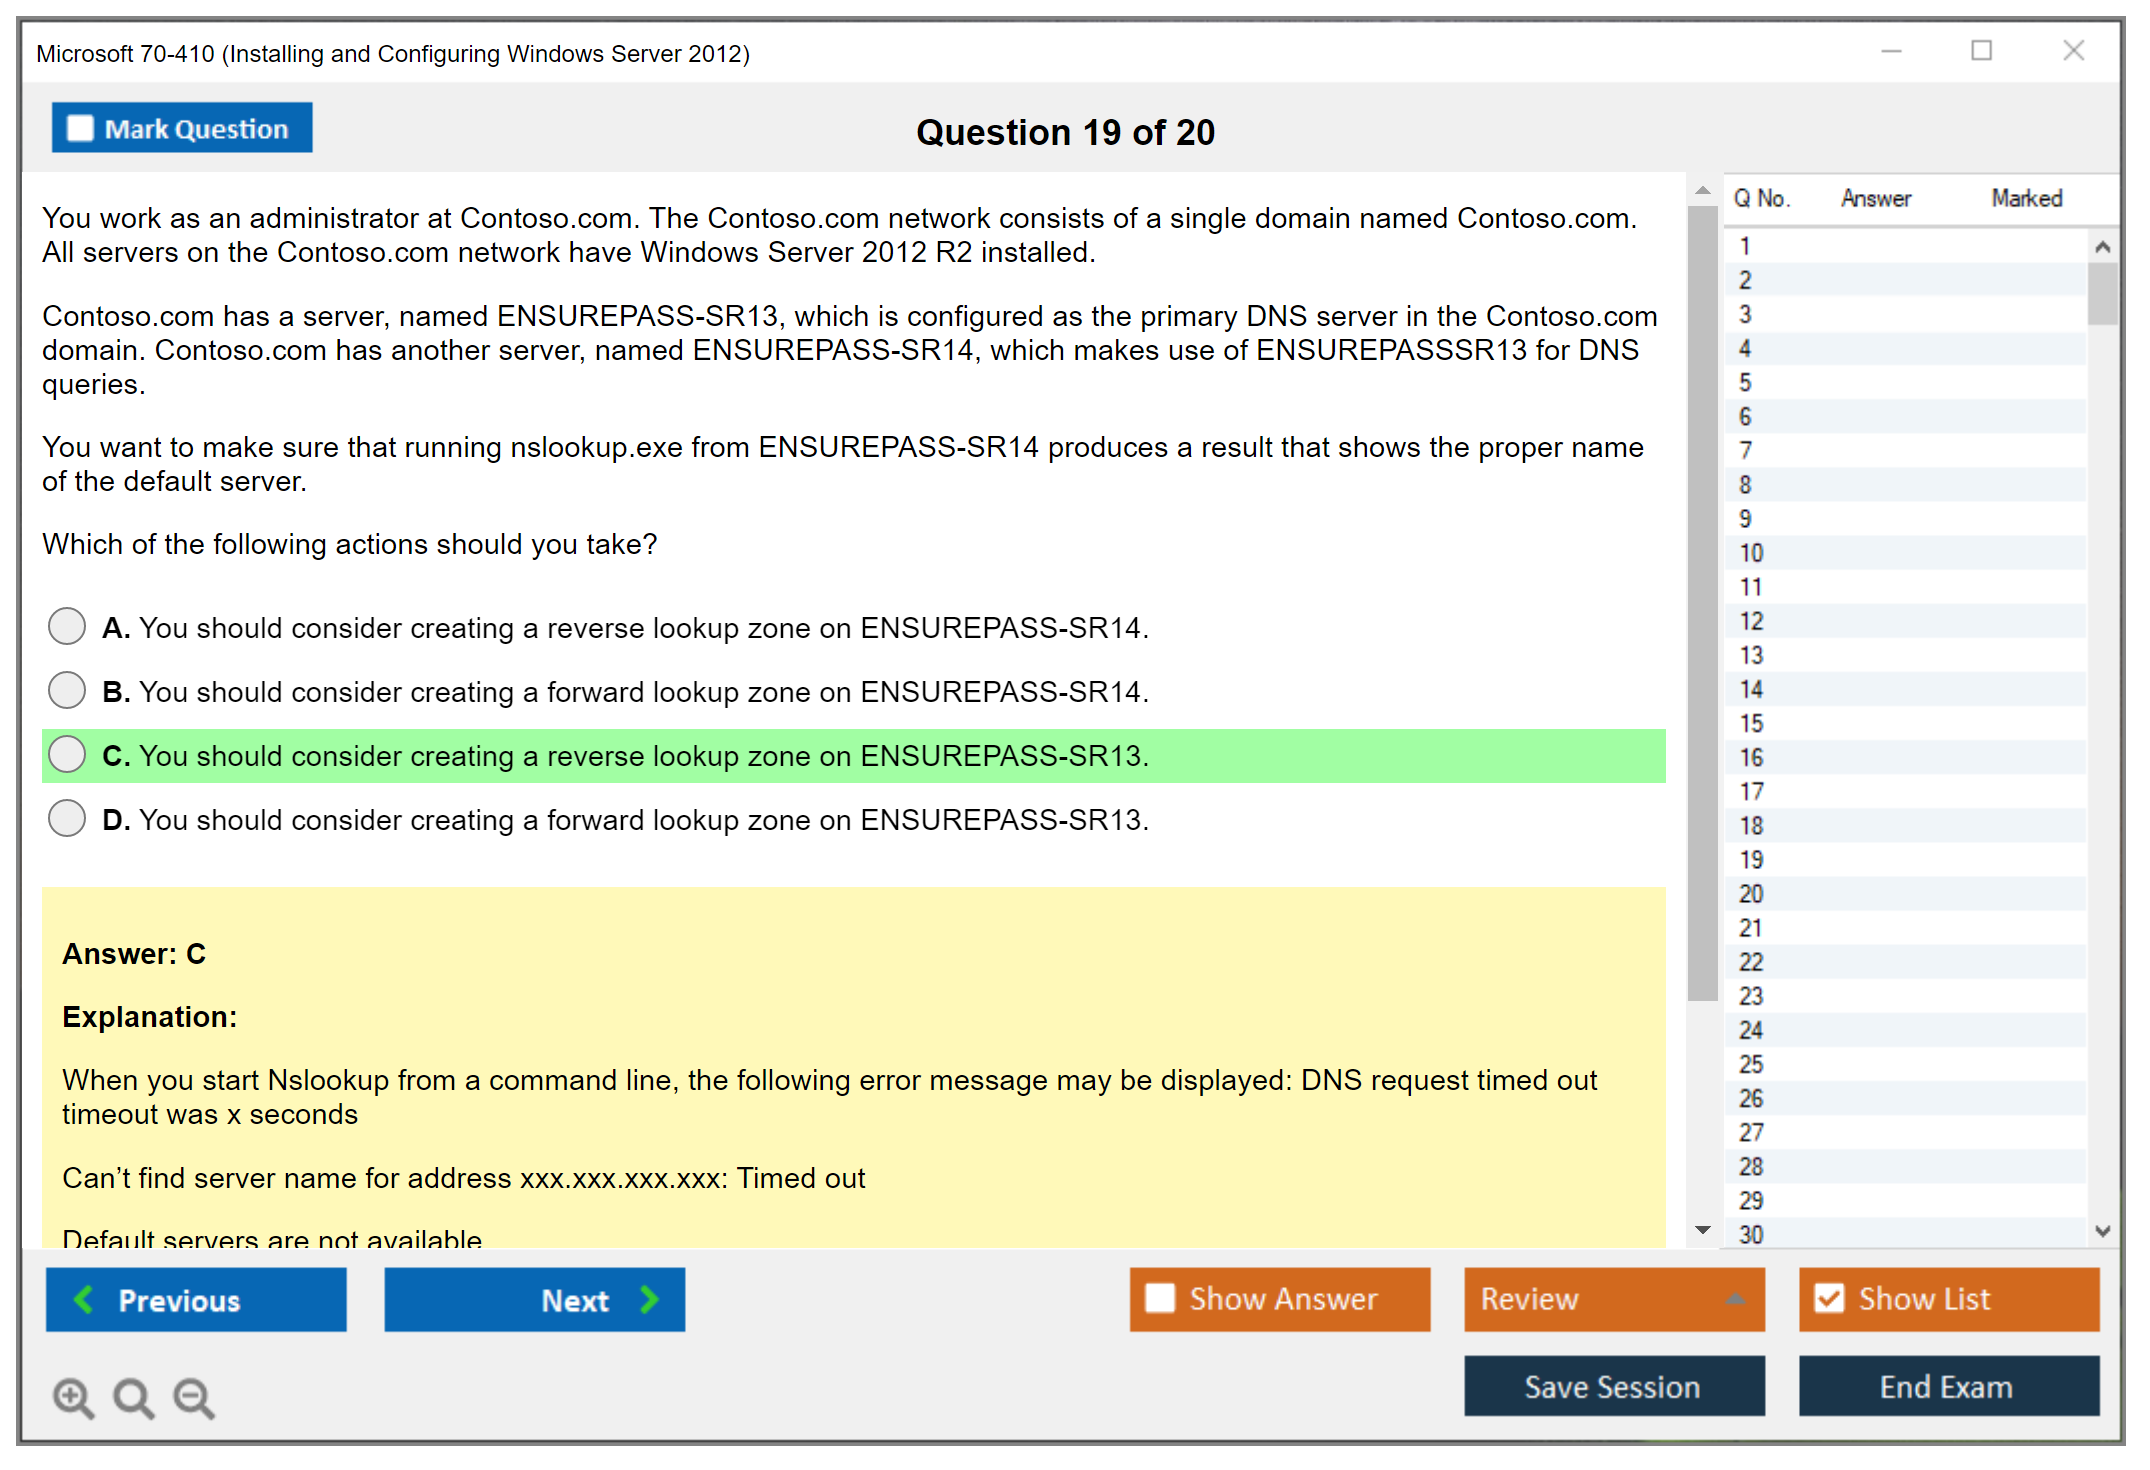Click the Marked column header
Image resolution: width=2150 pixels, height=1470 pixels.
pyautogui.click(x=2026, y=198)
